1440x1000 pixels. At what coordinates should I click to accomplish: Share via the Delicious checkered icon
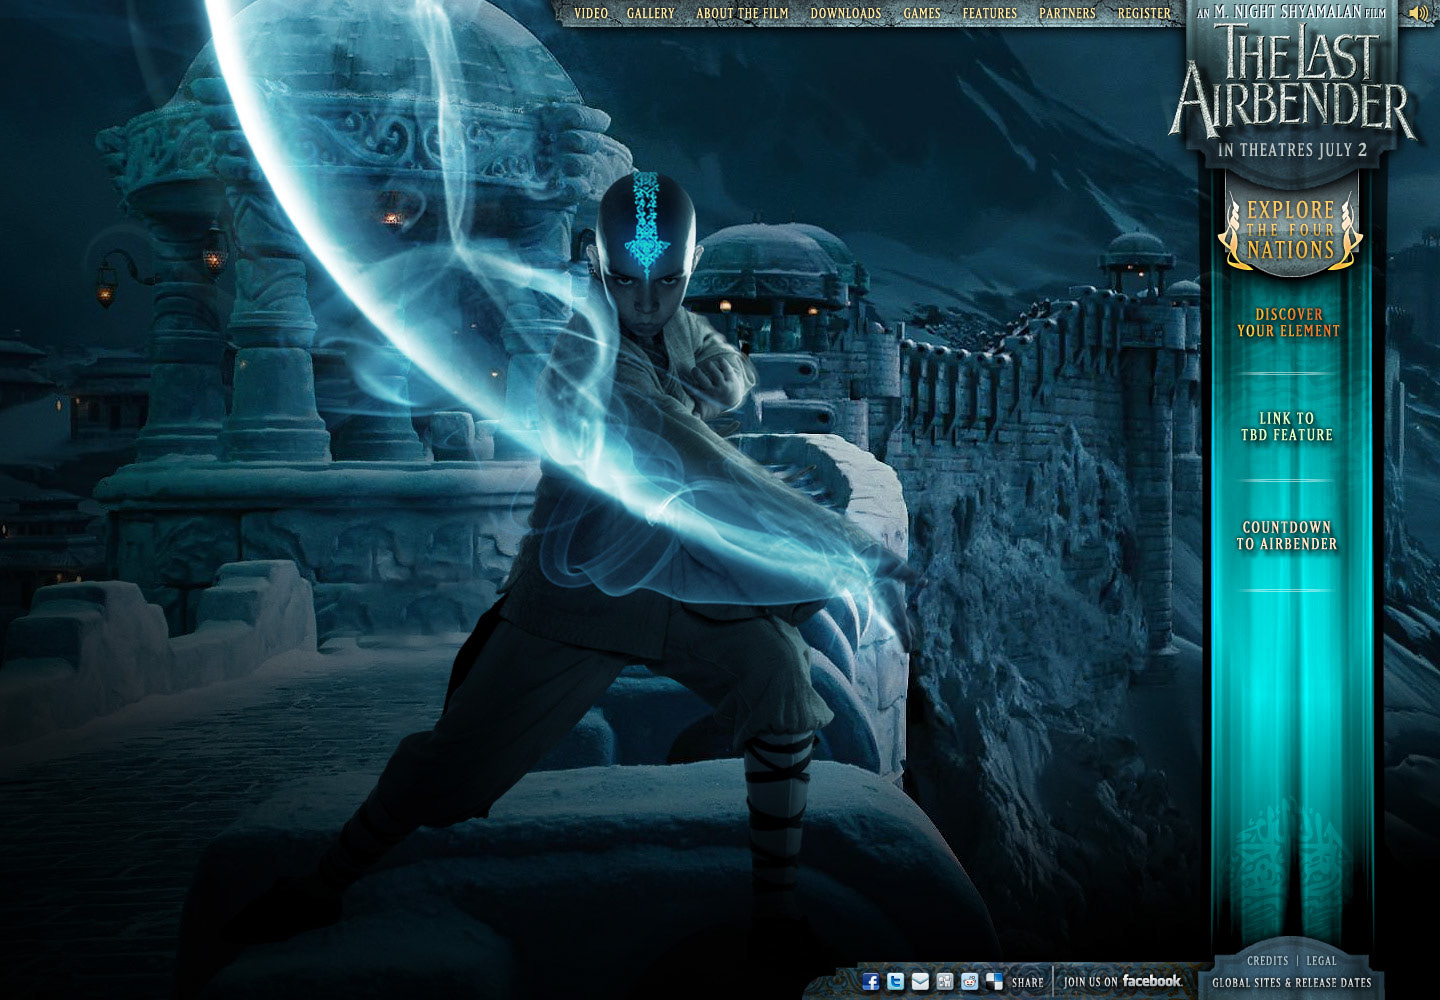pyautogui.click(x=994, y=981)
